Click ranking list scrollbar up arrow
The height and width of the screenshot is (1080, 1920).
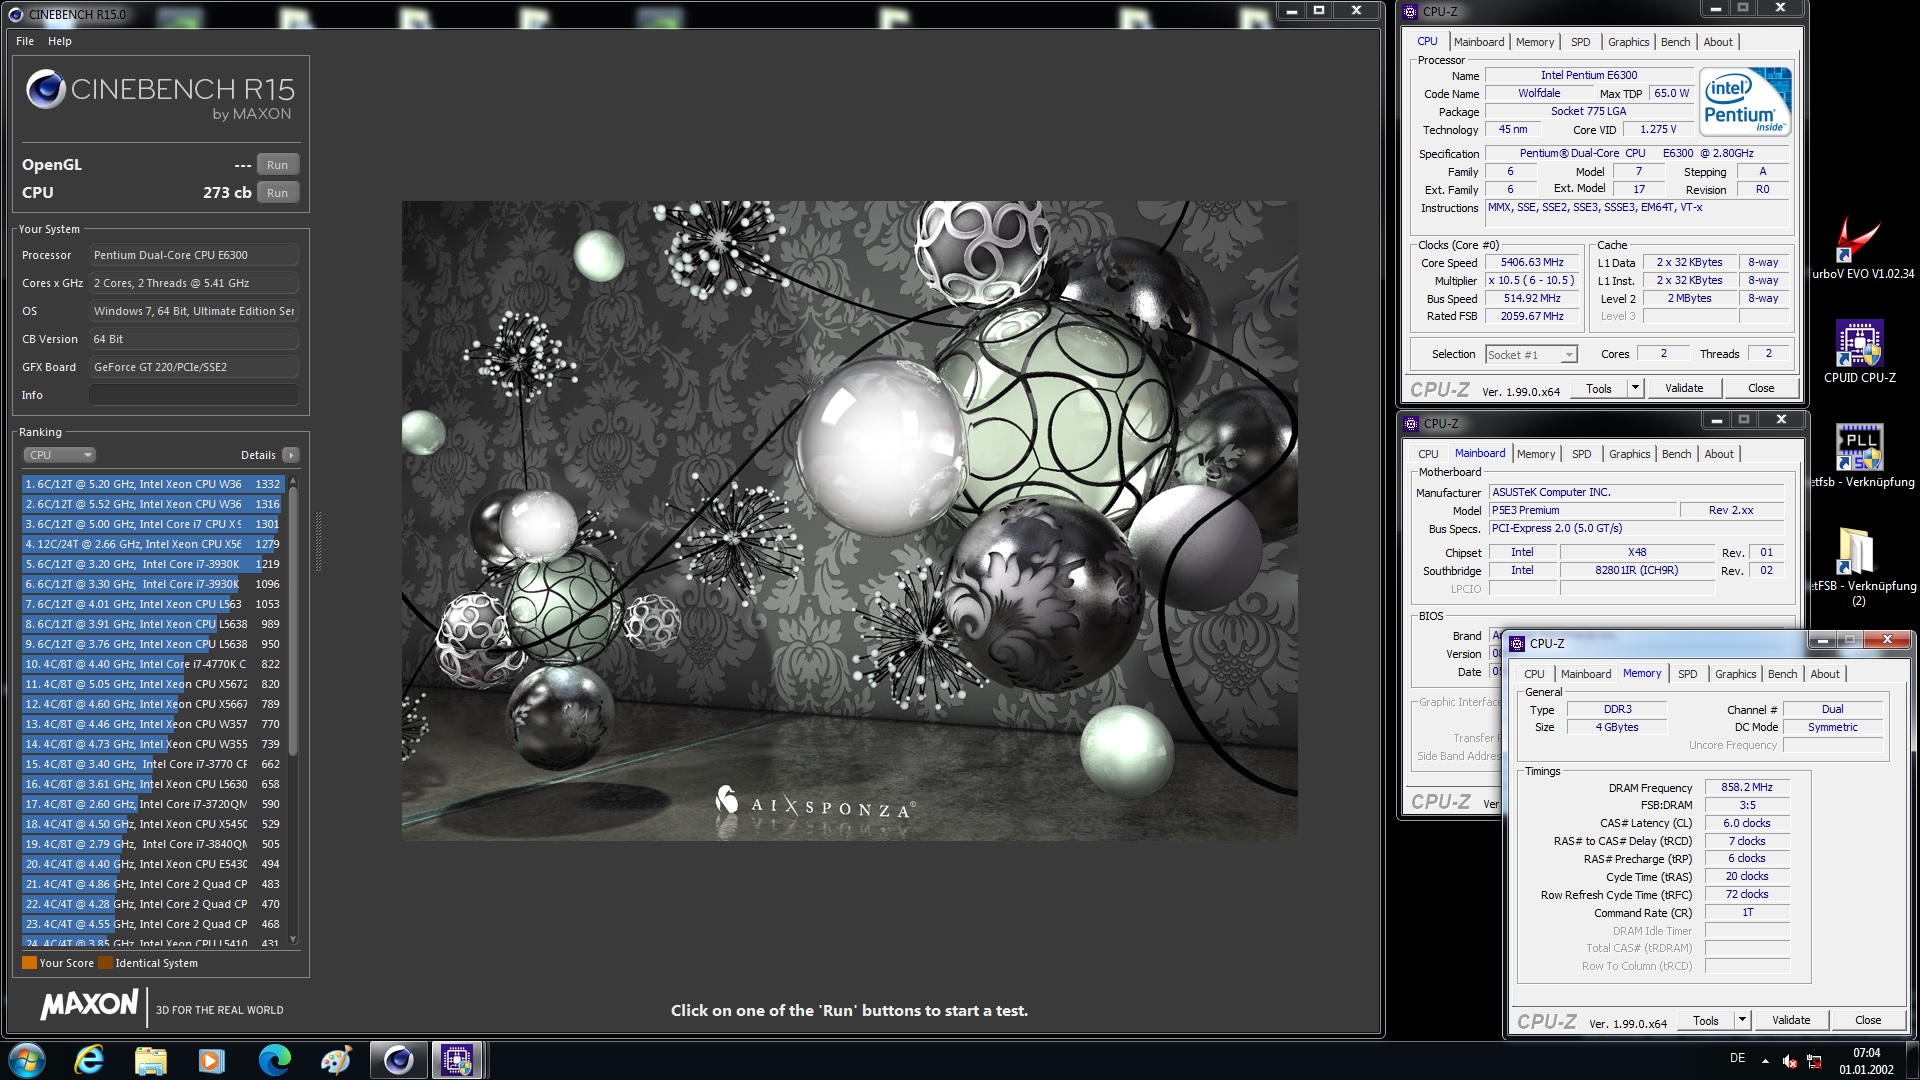click(x=293, y=483)
